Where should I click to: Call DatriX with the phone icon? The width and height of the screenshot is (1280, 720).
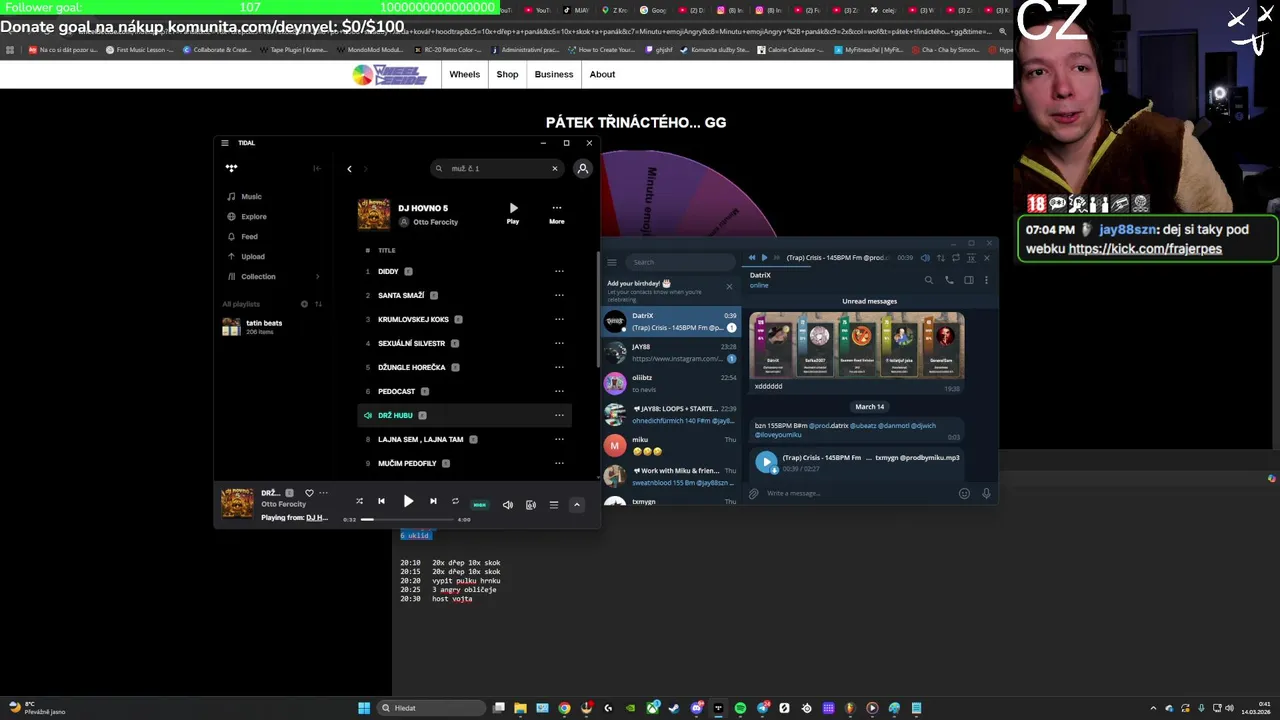pyautogui.click(x=949, y=280)
